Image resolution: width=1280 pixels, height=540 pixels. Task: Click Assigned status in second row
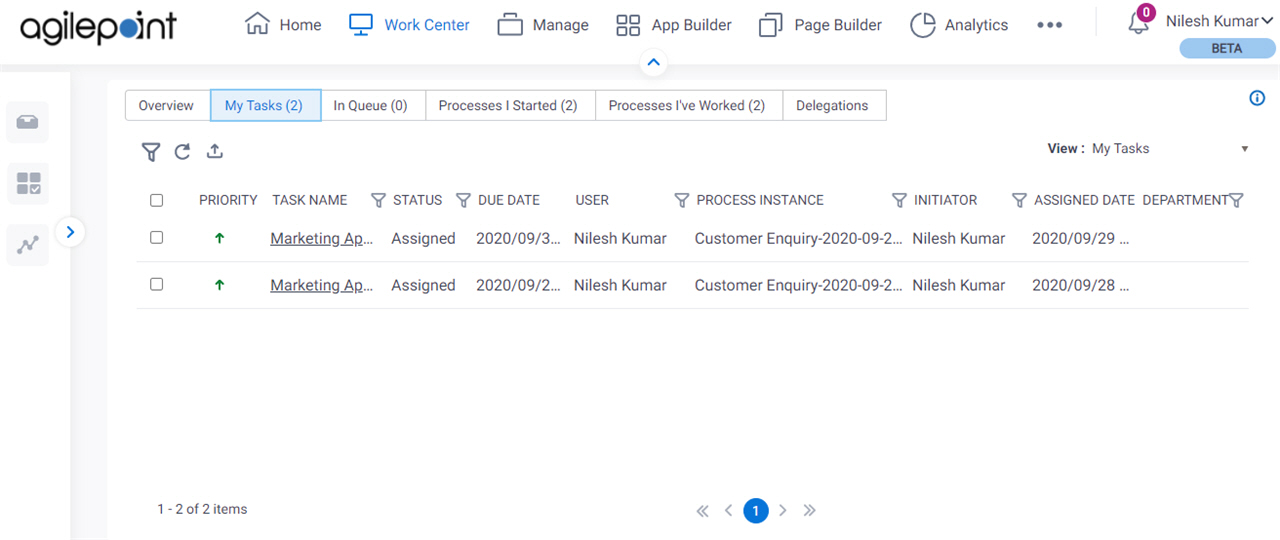point(423,285)
